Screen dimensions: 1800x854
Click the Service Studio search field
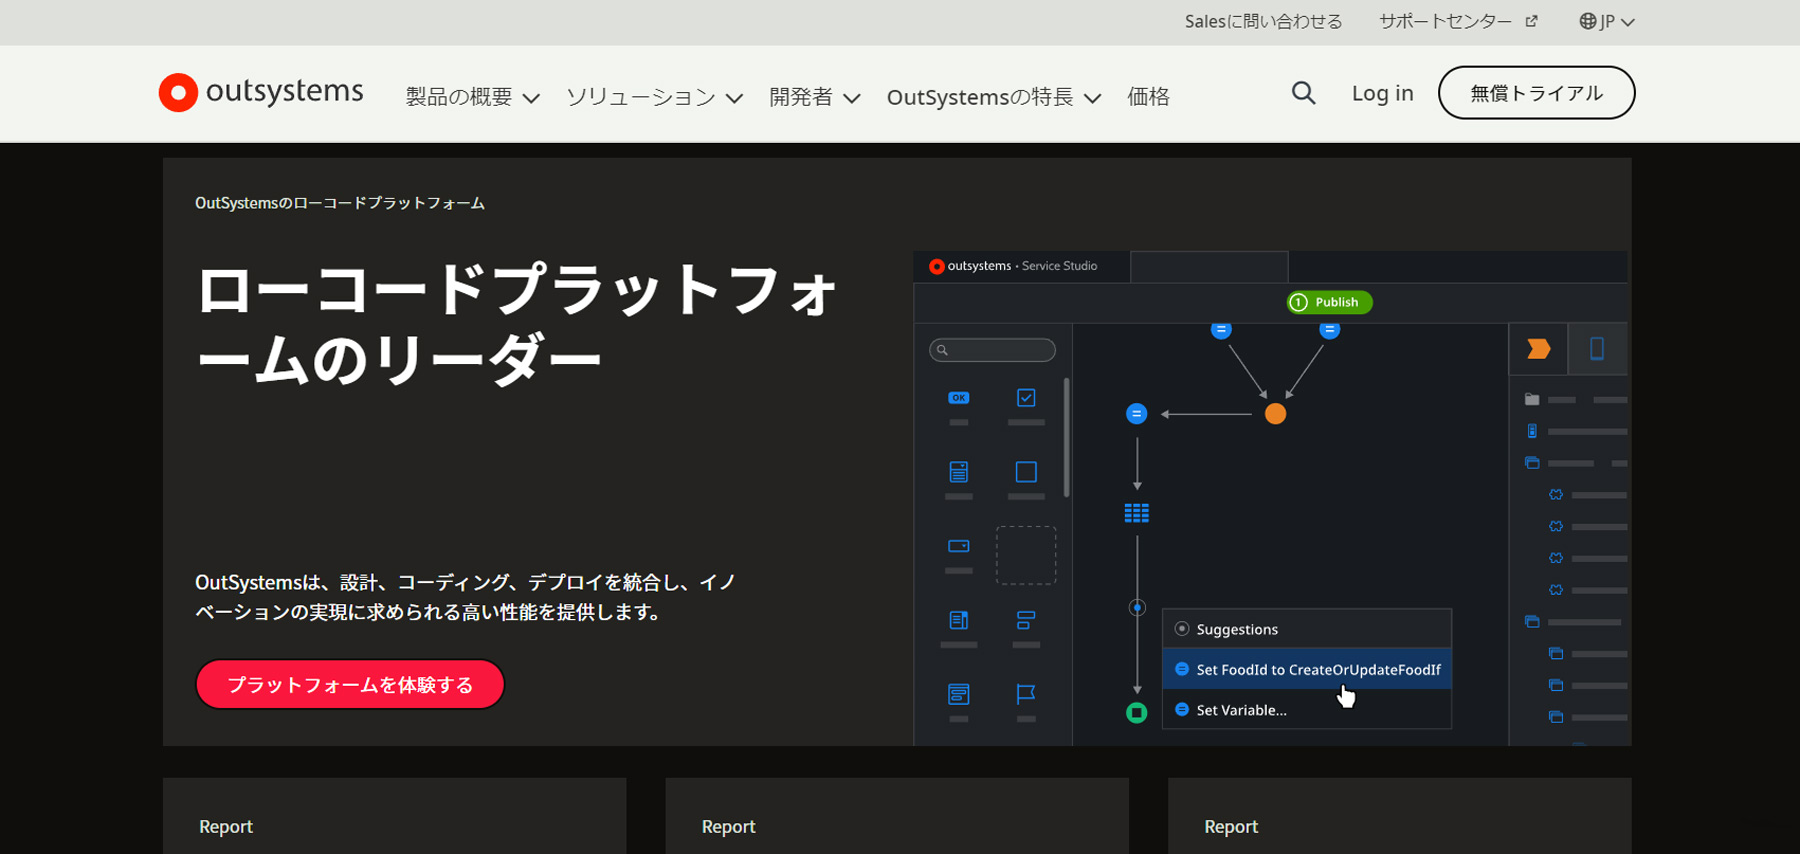(992, 350)
